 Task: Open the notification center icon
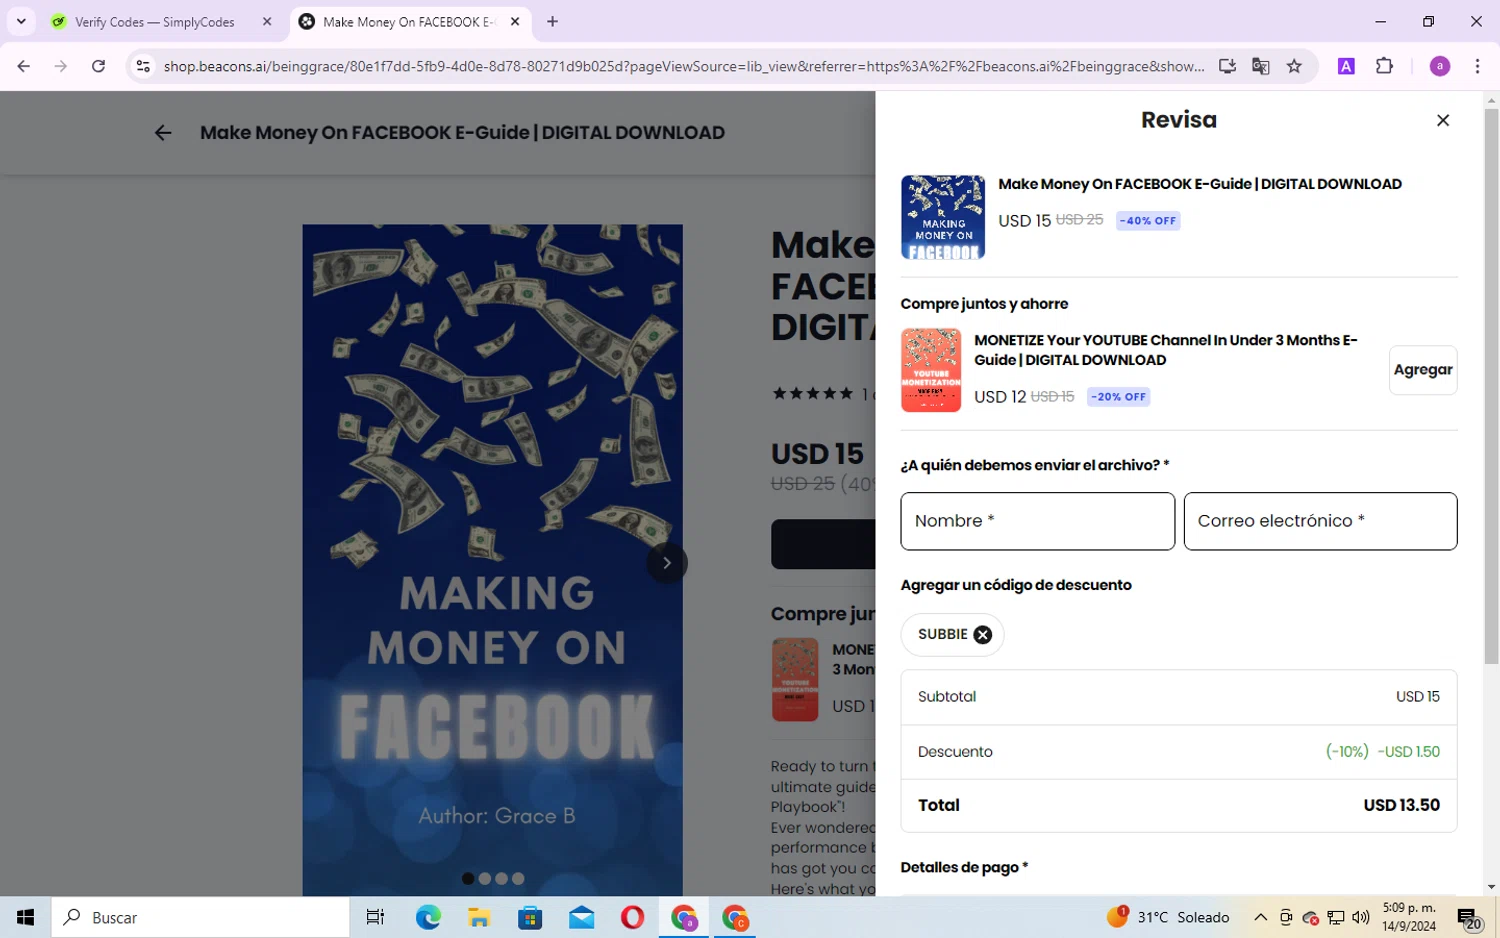tap(1469, 917)
